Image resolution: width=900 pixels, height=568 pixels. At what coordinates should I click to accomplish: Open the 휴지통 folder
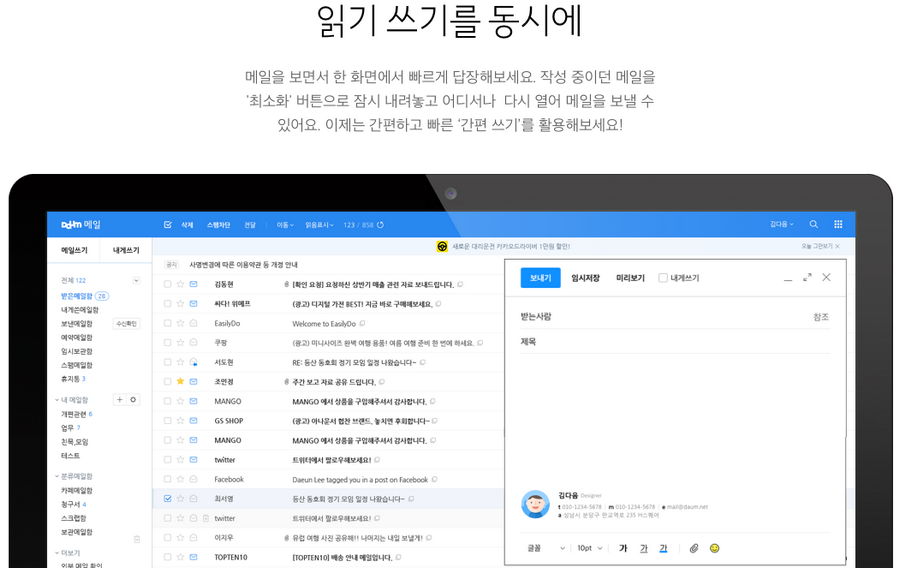tap(71, 379)
